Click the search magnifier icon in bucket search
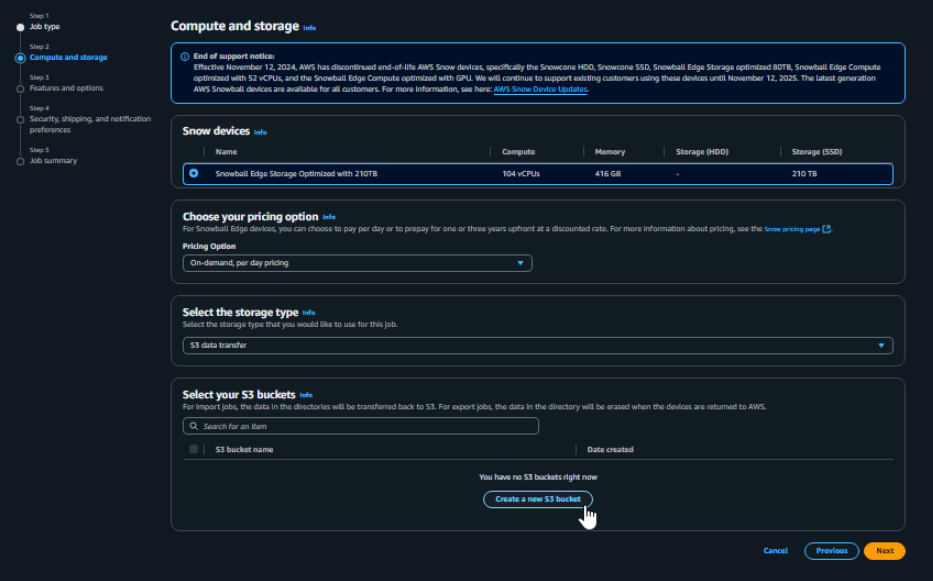This screenshot has width=933, height=581. (192, 426)
